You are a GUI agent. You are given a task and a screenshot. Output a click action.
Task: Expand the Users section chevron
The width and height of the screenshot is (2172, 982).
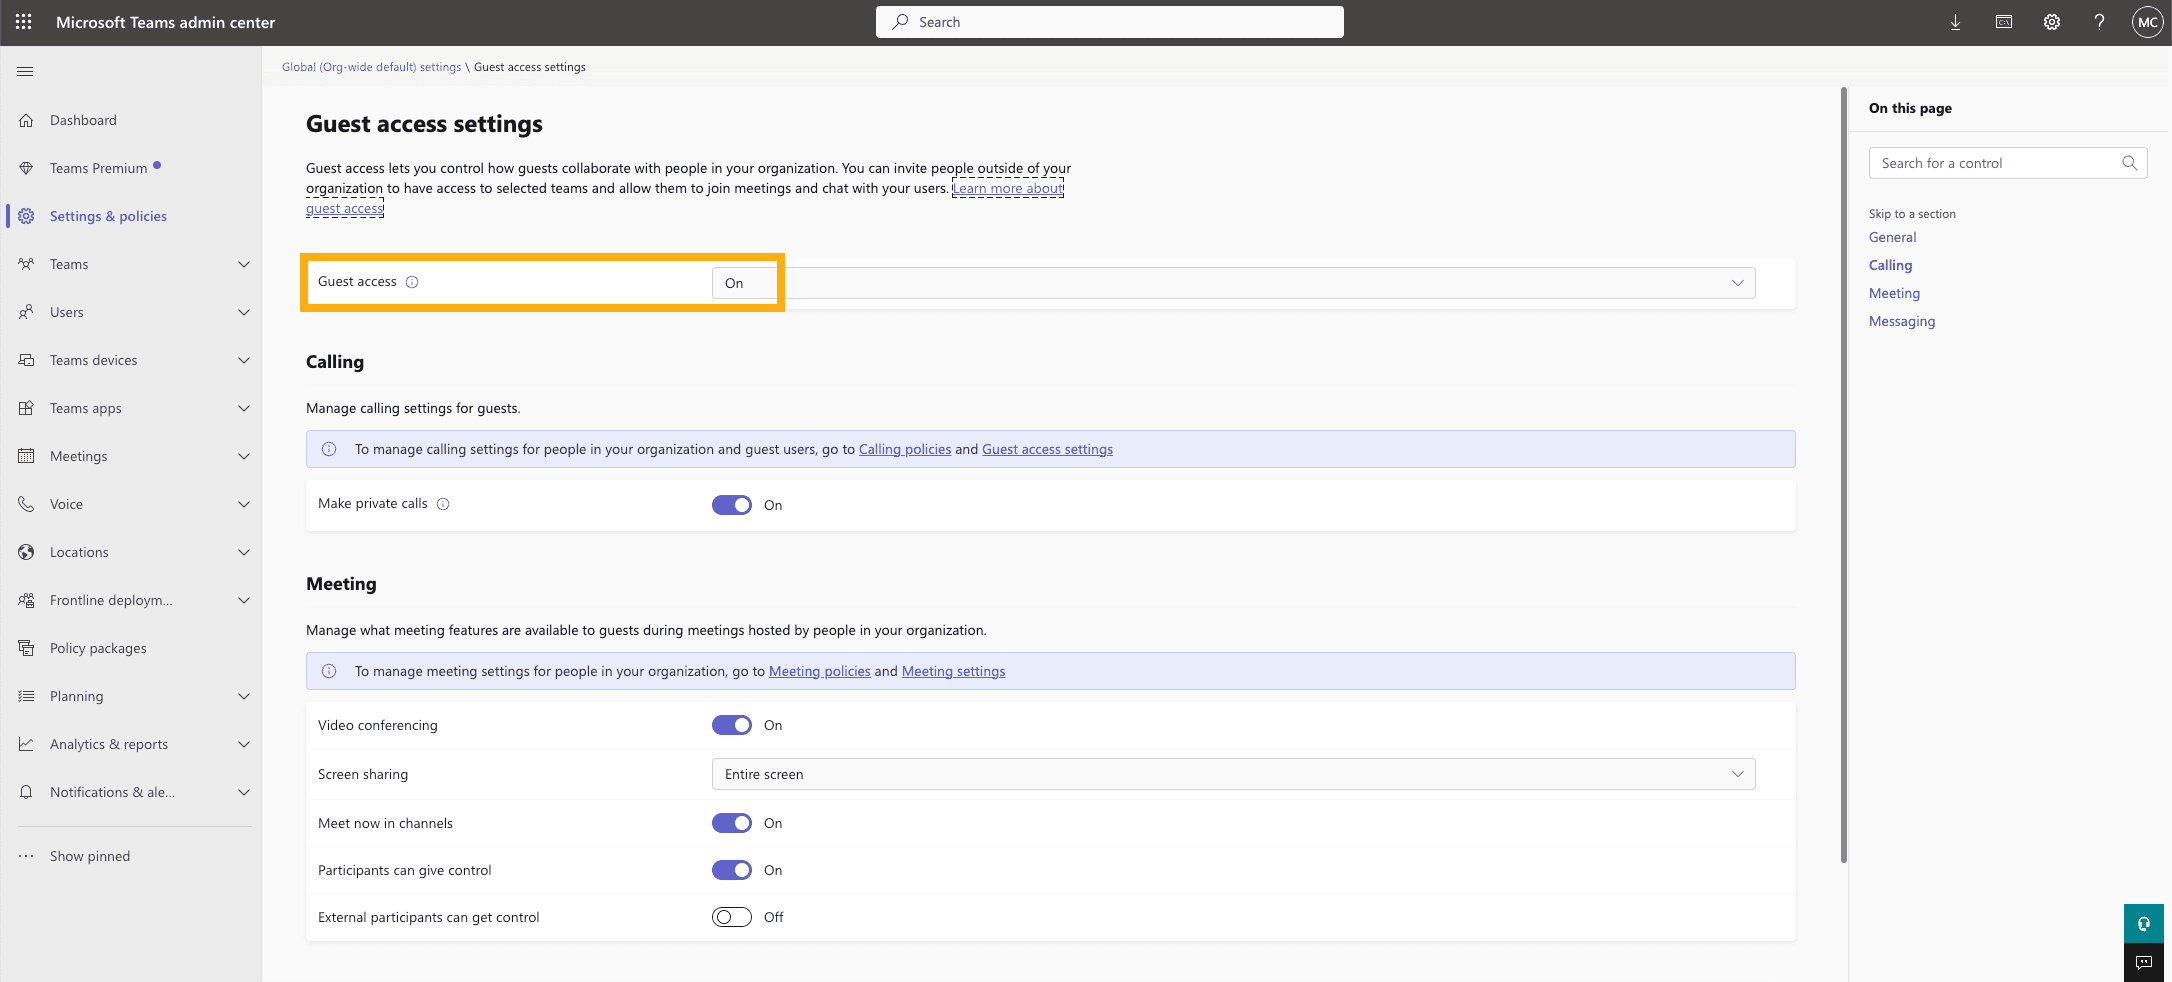tap(244, 312)
